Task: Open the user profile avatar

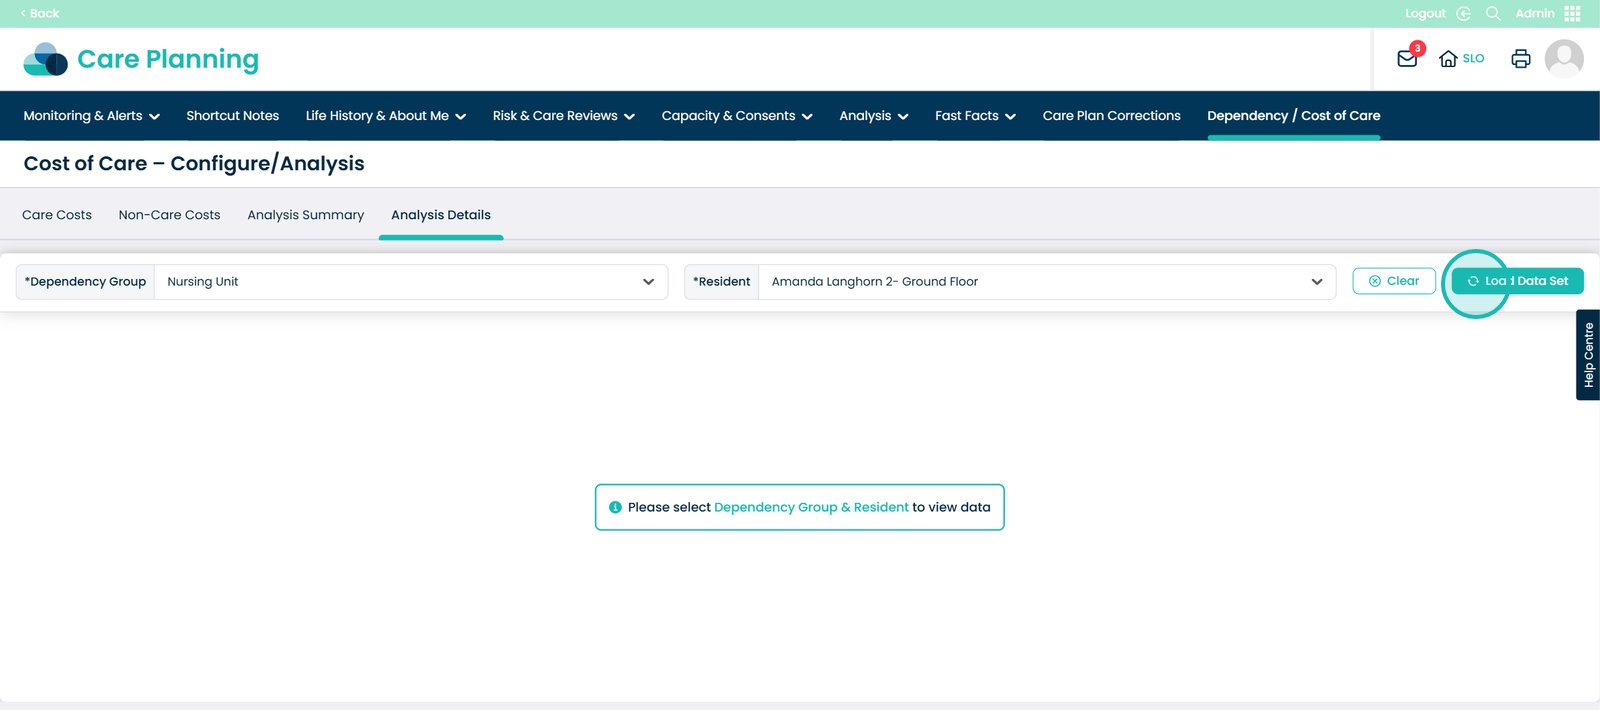Action: pos(1563,59)
